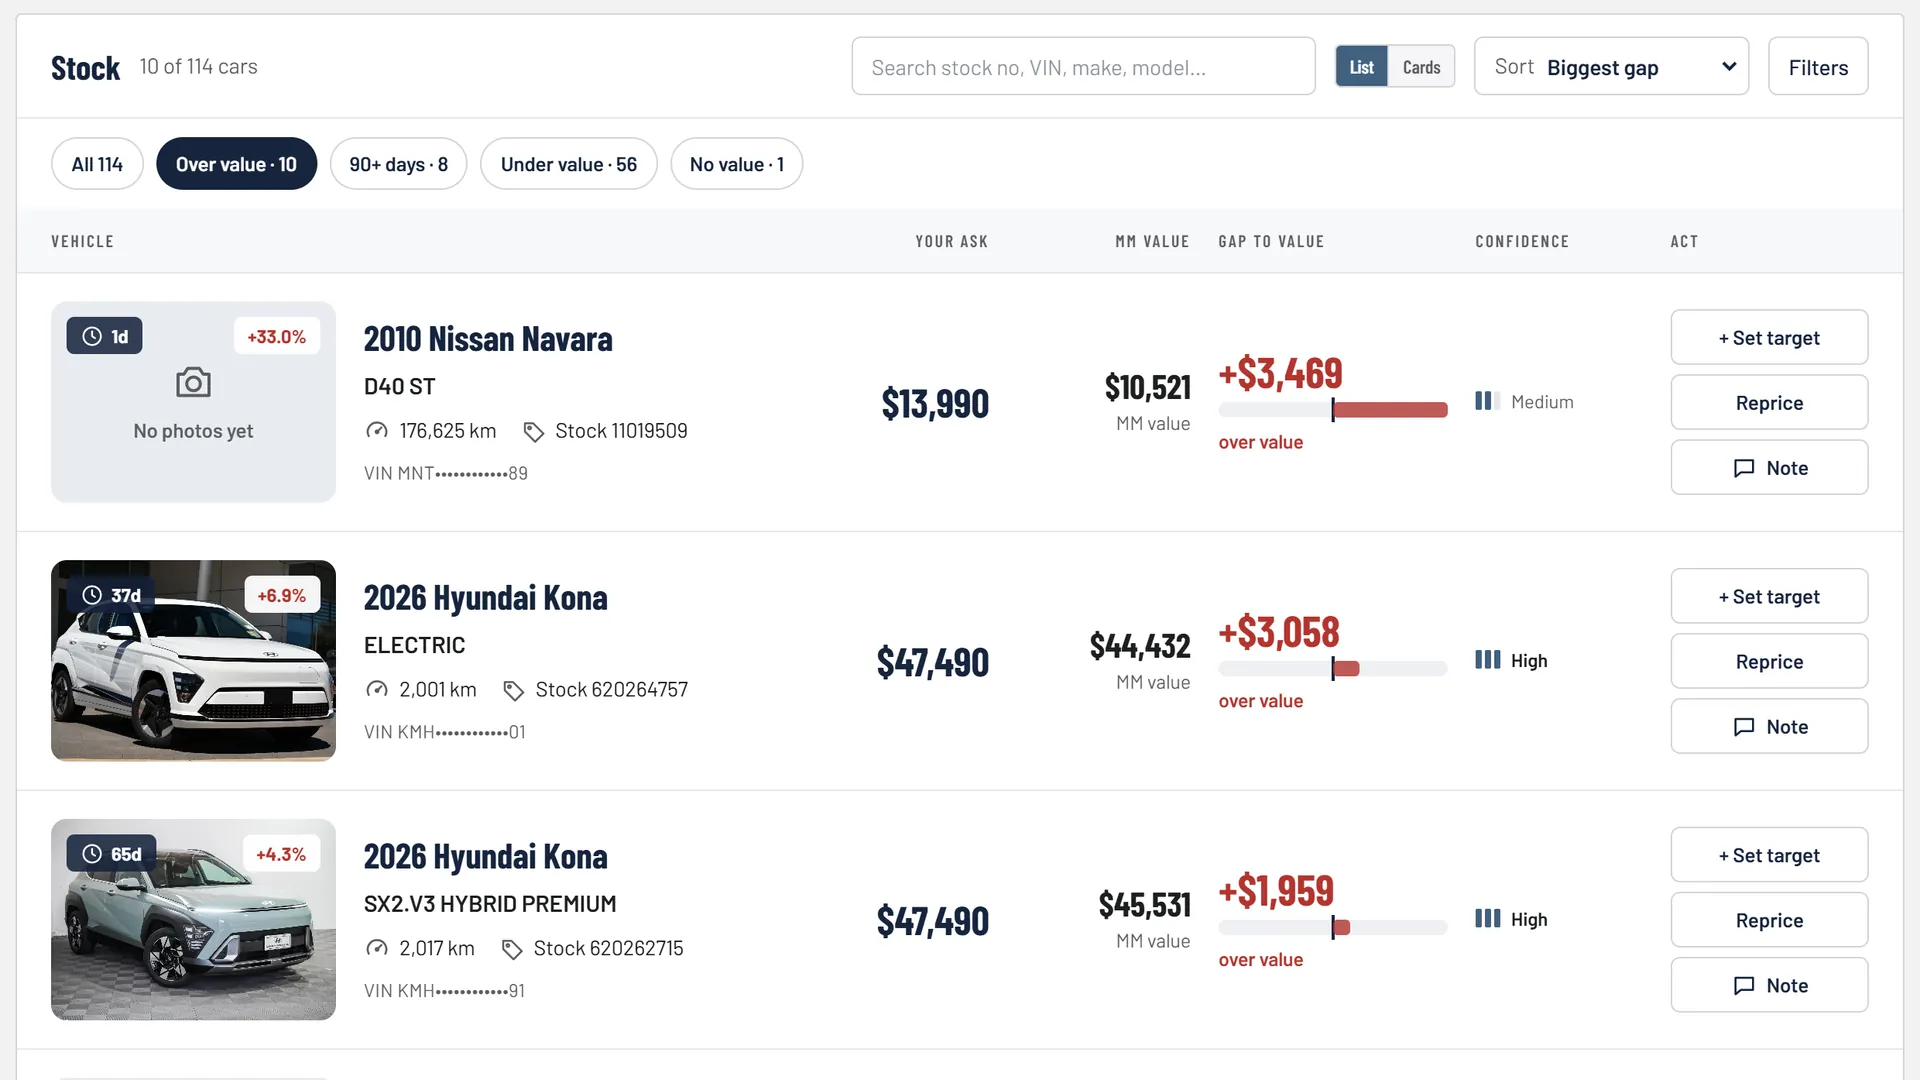1920x1080 pixels.
Task: Reprice the Hyundai Kona Electric
Action: 1769,662
